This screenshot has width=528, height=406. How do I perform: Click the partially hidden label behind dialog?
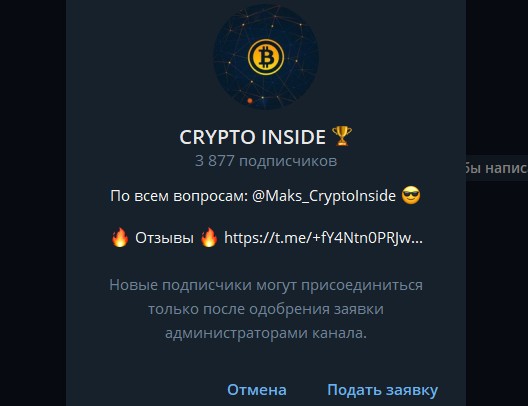497,168
